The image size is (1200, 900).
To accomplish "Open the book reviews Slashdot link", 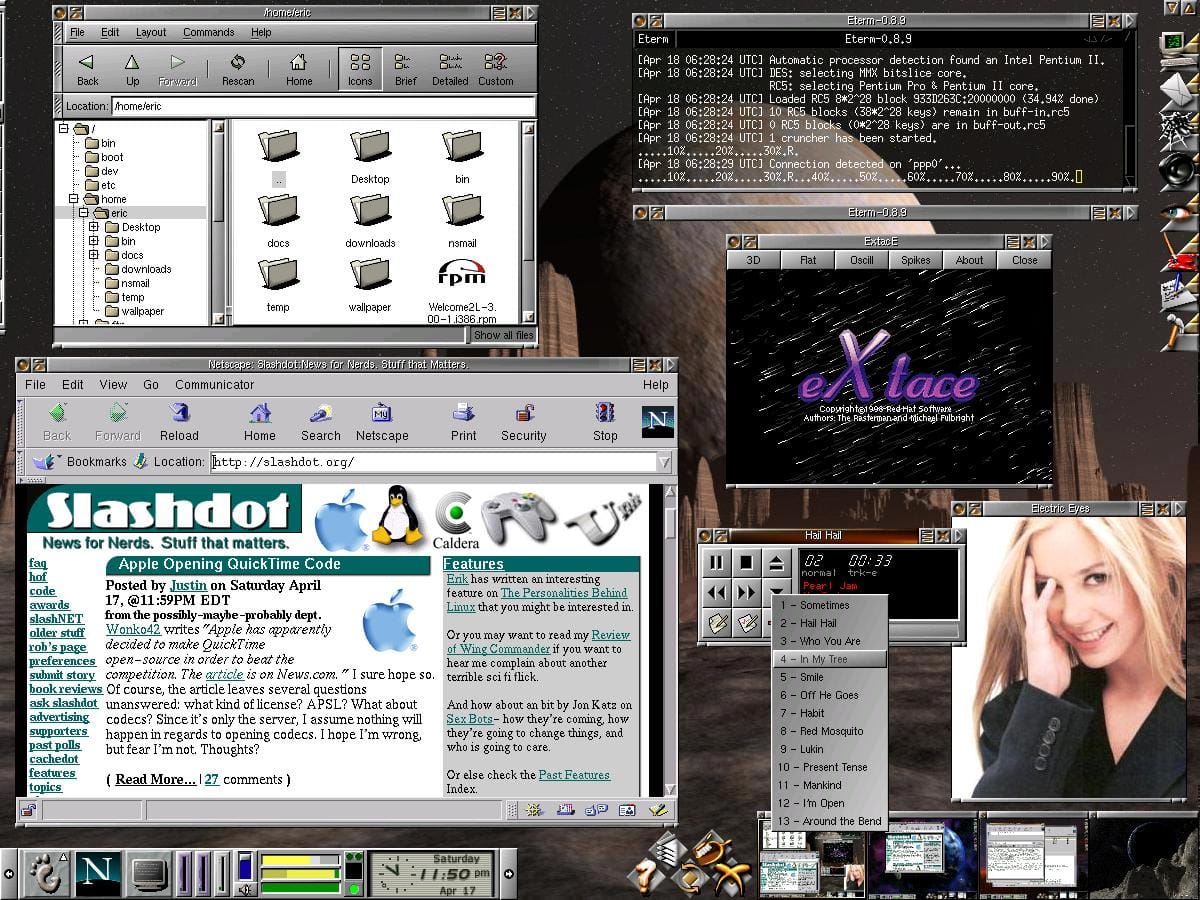I will coord(66,689).
